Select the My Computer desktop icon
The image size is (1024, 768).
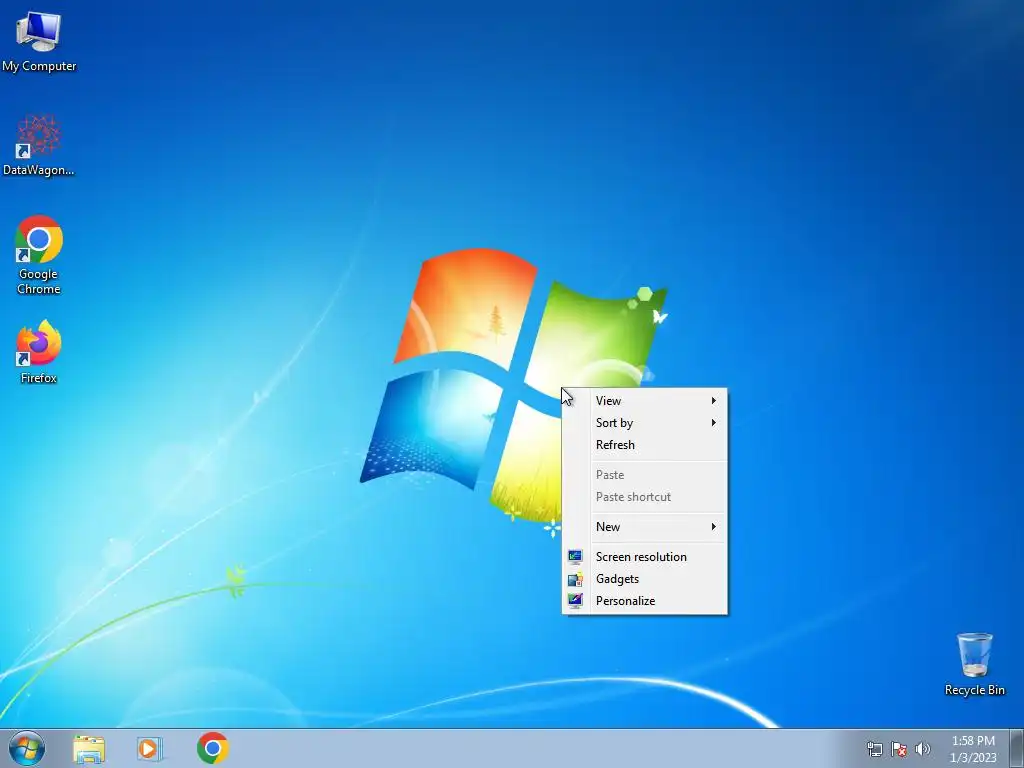[x=39, y=41]
